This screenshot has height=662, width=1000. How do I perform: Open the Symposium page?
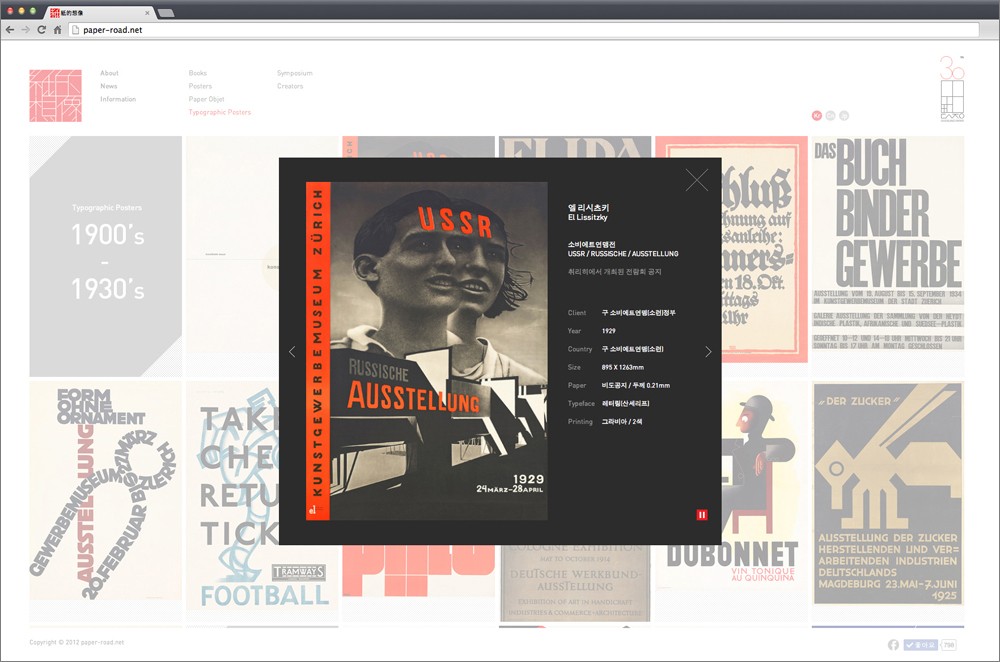coord(295,73)
